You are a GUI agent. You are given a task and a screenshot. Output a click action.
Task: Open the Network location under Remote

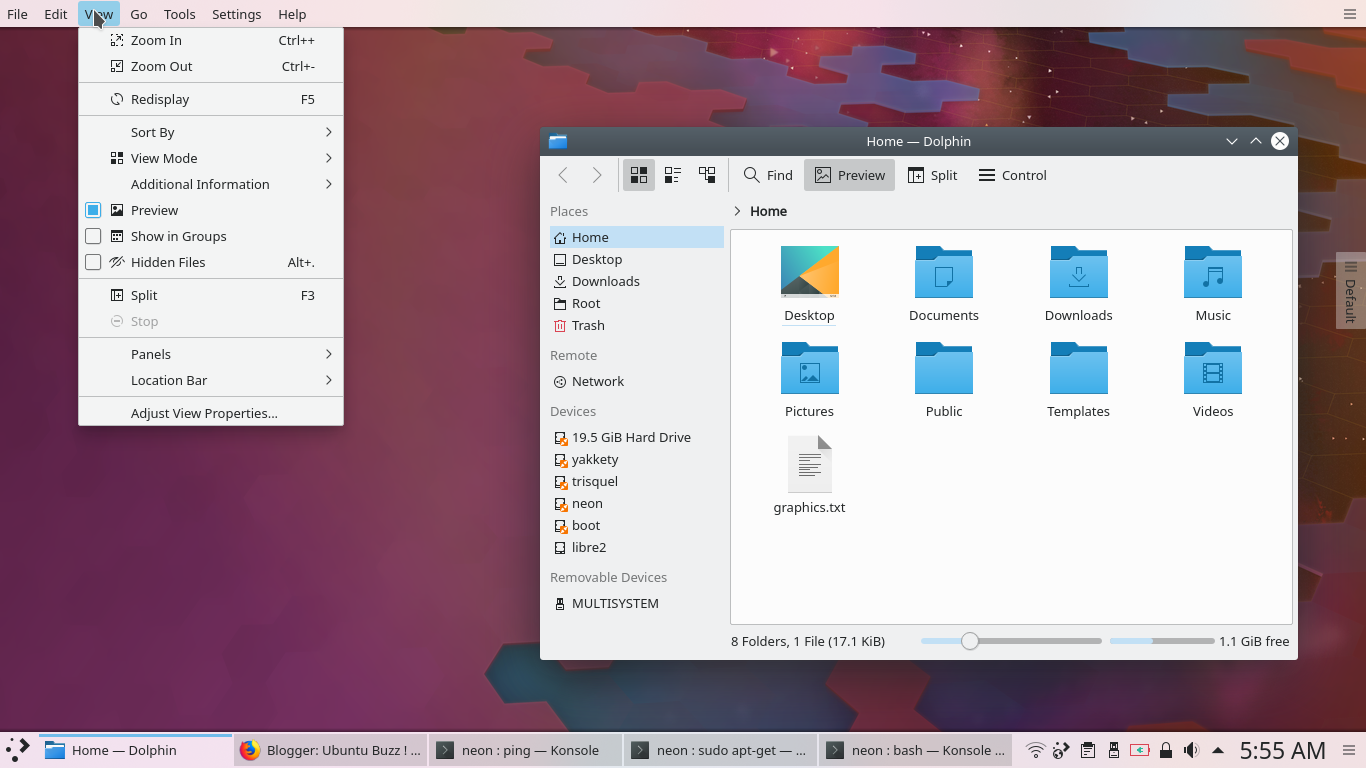coord(597,381)
